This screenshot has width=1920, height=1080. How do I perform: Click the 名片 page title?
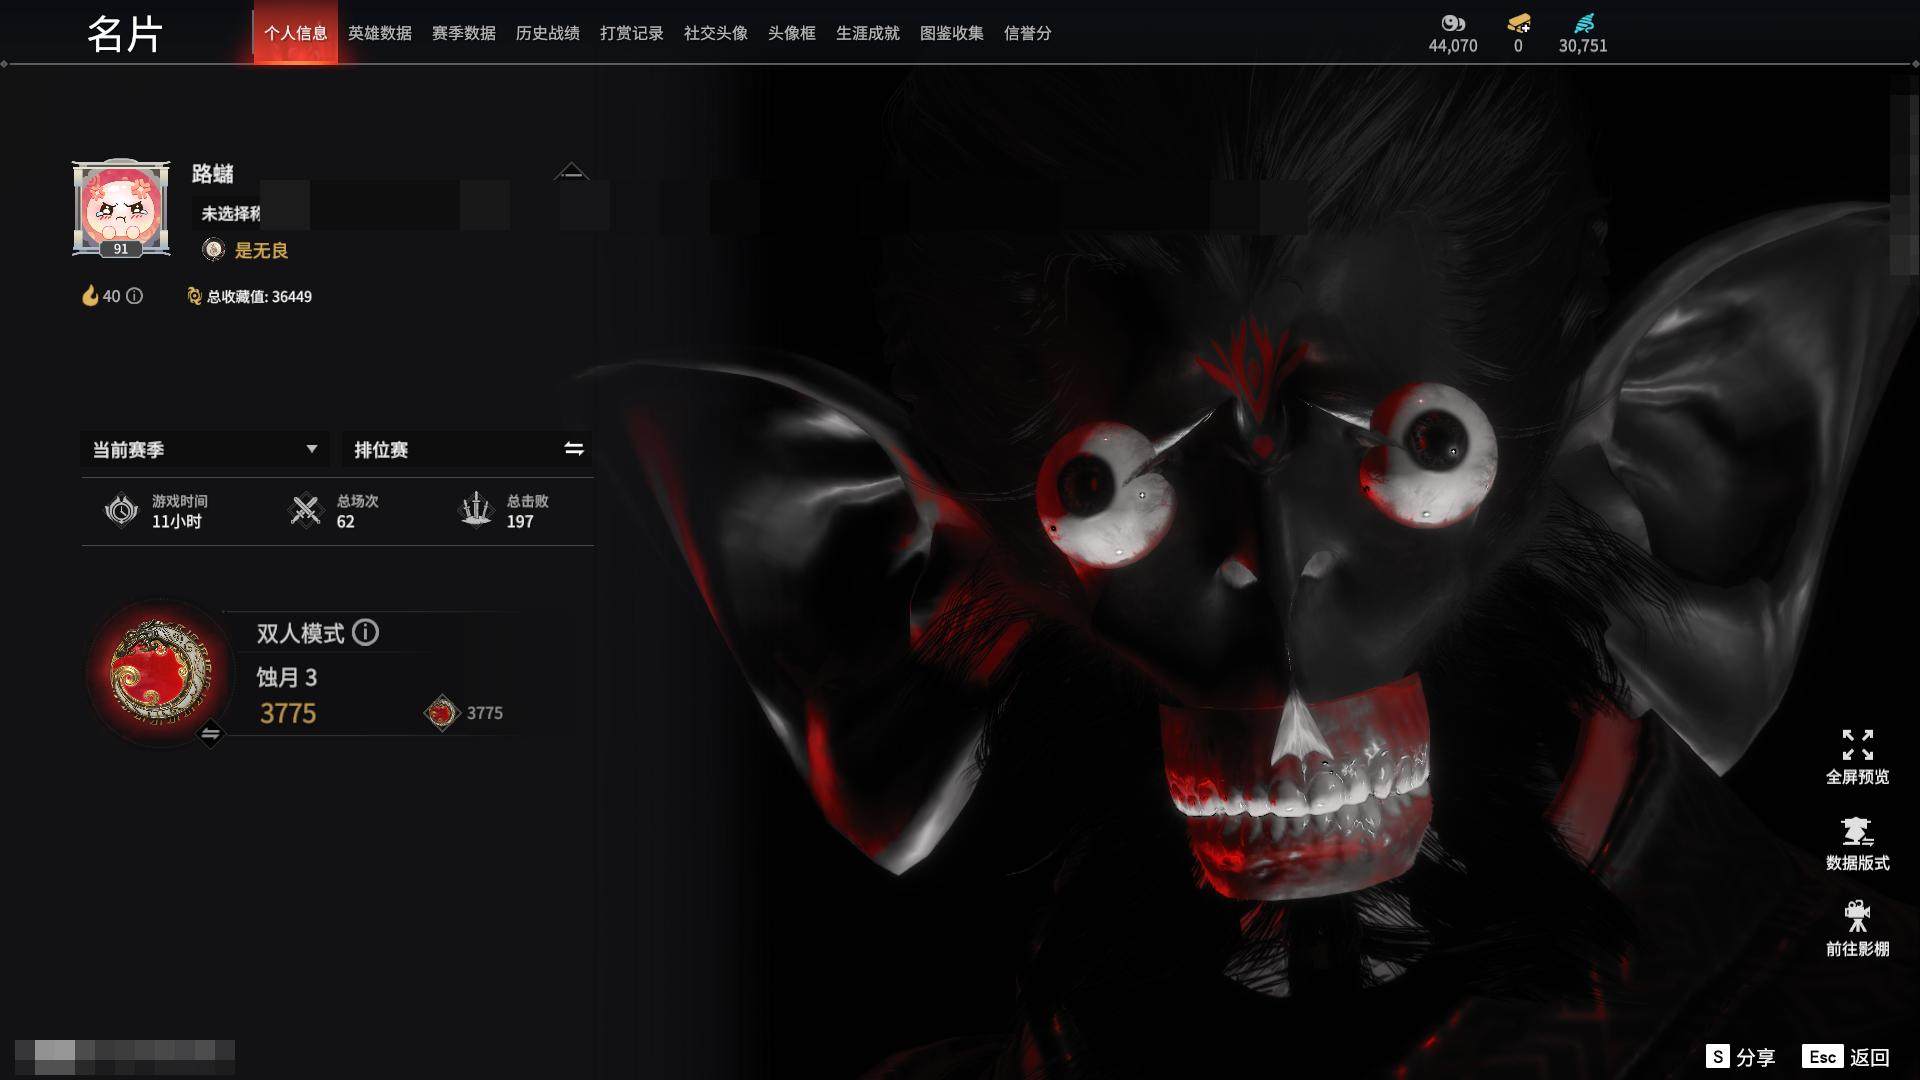pos(125,34)
